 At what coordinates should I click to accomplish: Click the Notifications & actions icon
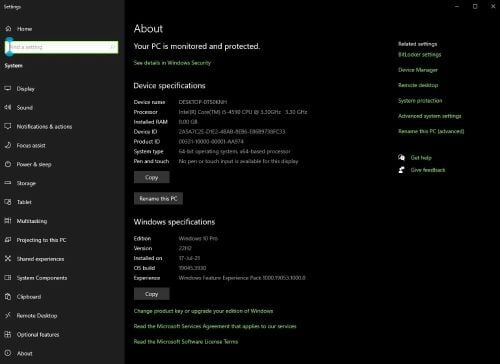[x=8, y=126]
